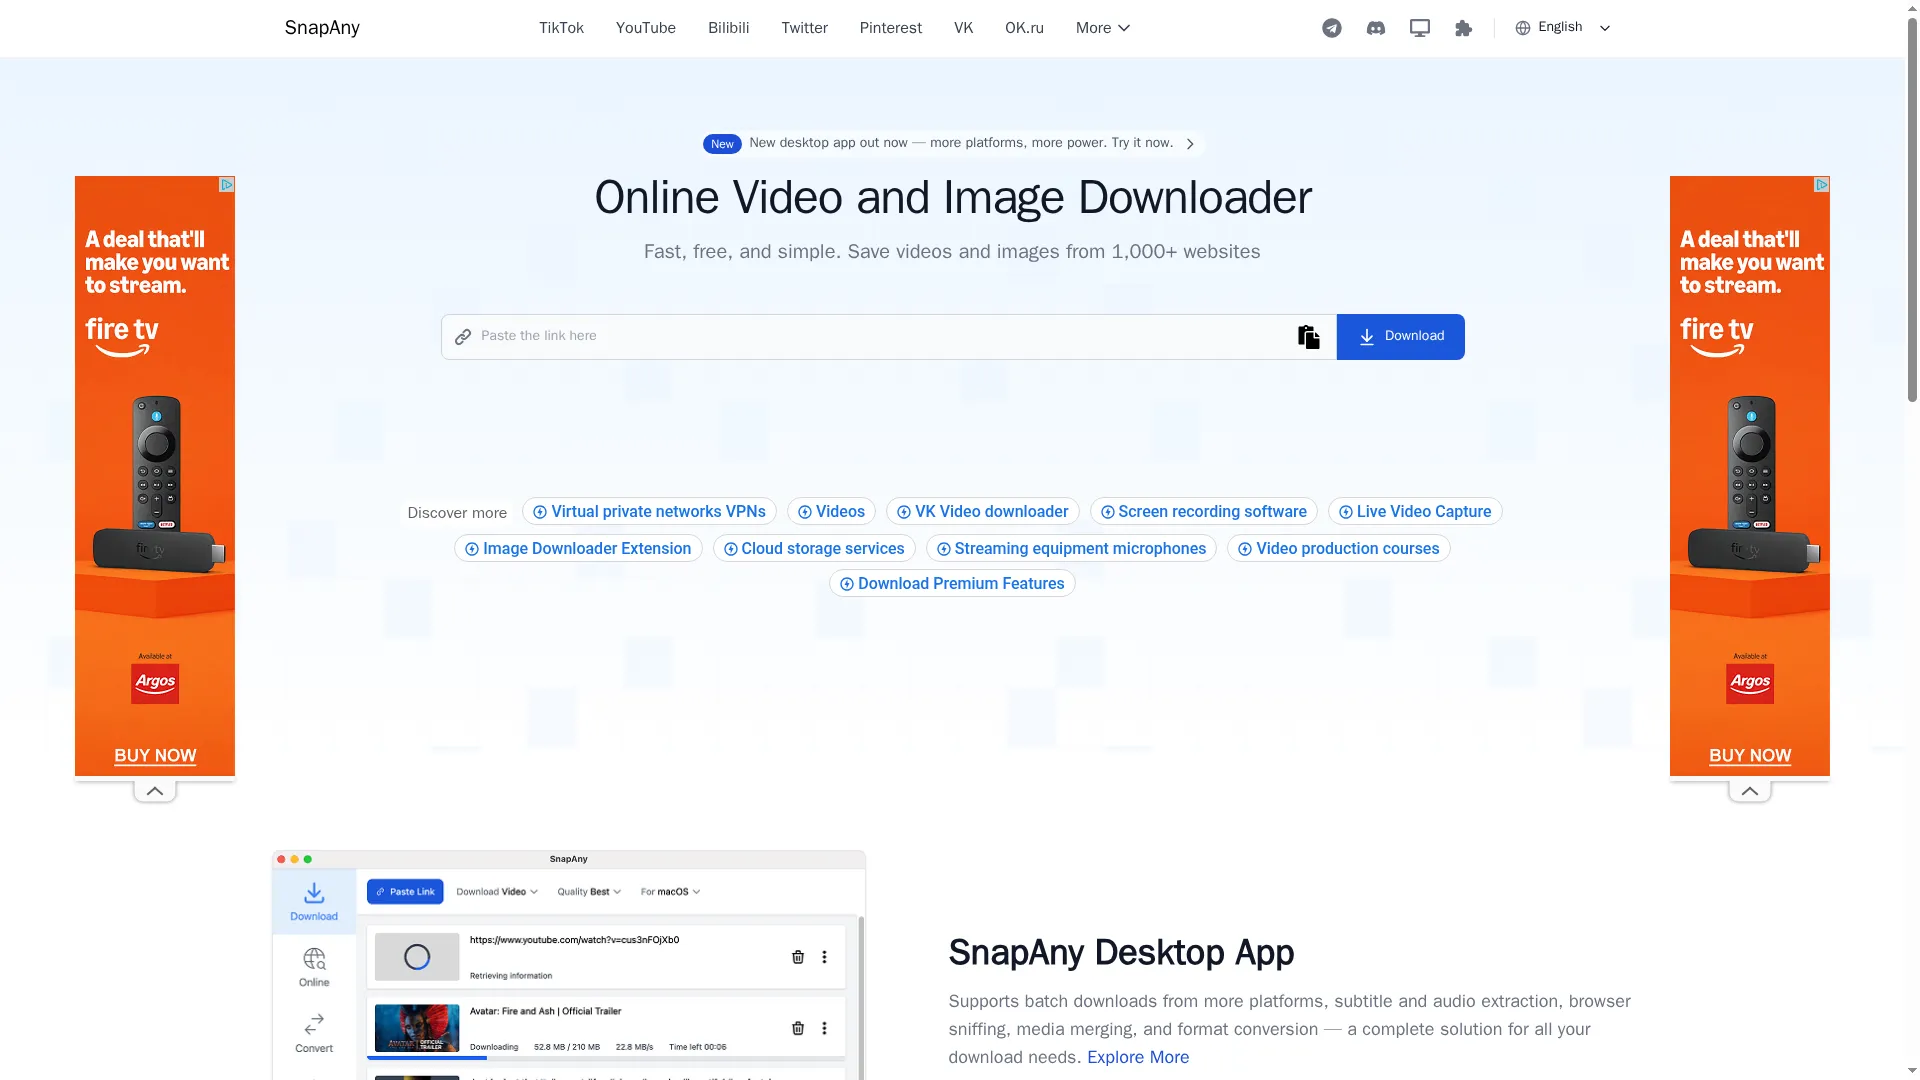Open the English language dropdown
Image resolution: width=1920 pixels, height=1080 pixels.
1562,28
